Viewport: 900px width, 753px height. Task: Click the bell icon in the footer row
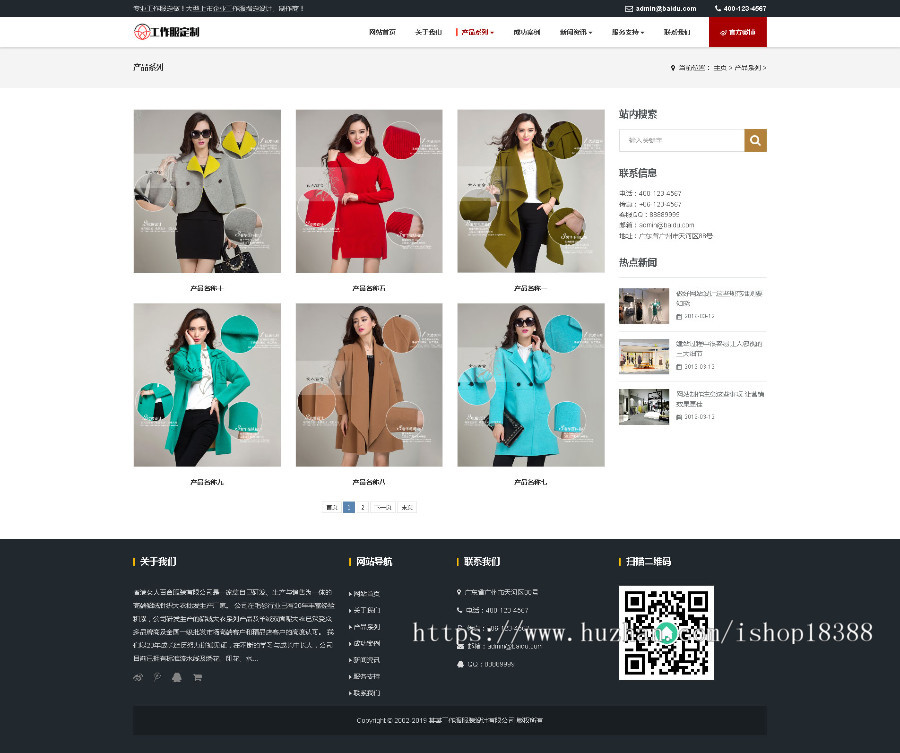pos(177,678)
